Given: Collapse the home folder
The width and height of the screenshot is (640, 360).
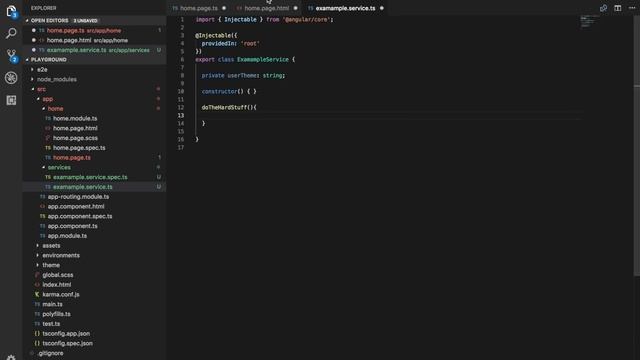Looking at the screenshot, I should point(55,109).
